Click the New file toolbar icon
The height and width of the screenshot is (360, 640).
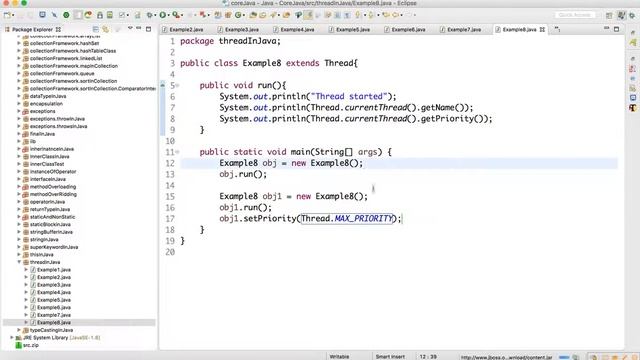(7, 15)
